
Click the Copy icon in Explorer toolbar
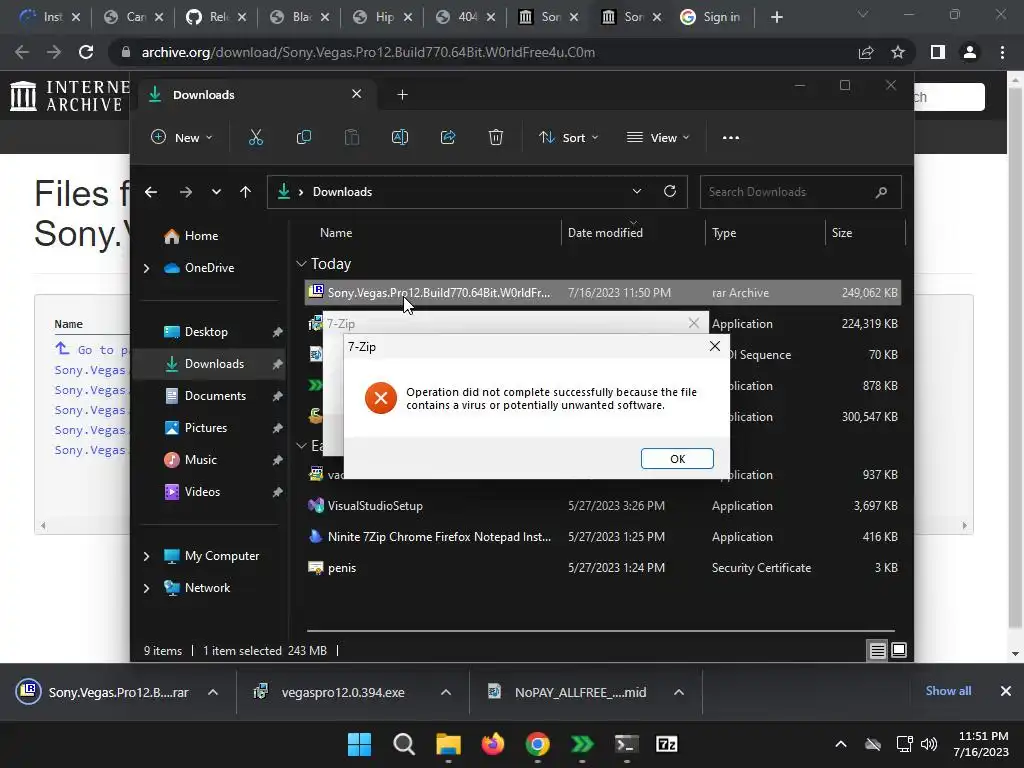[304, 137]
